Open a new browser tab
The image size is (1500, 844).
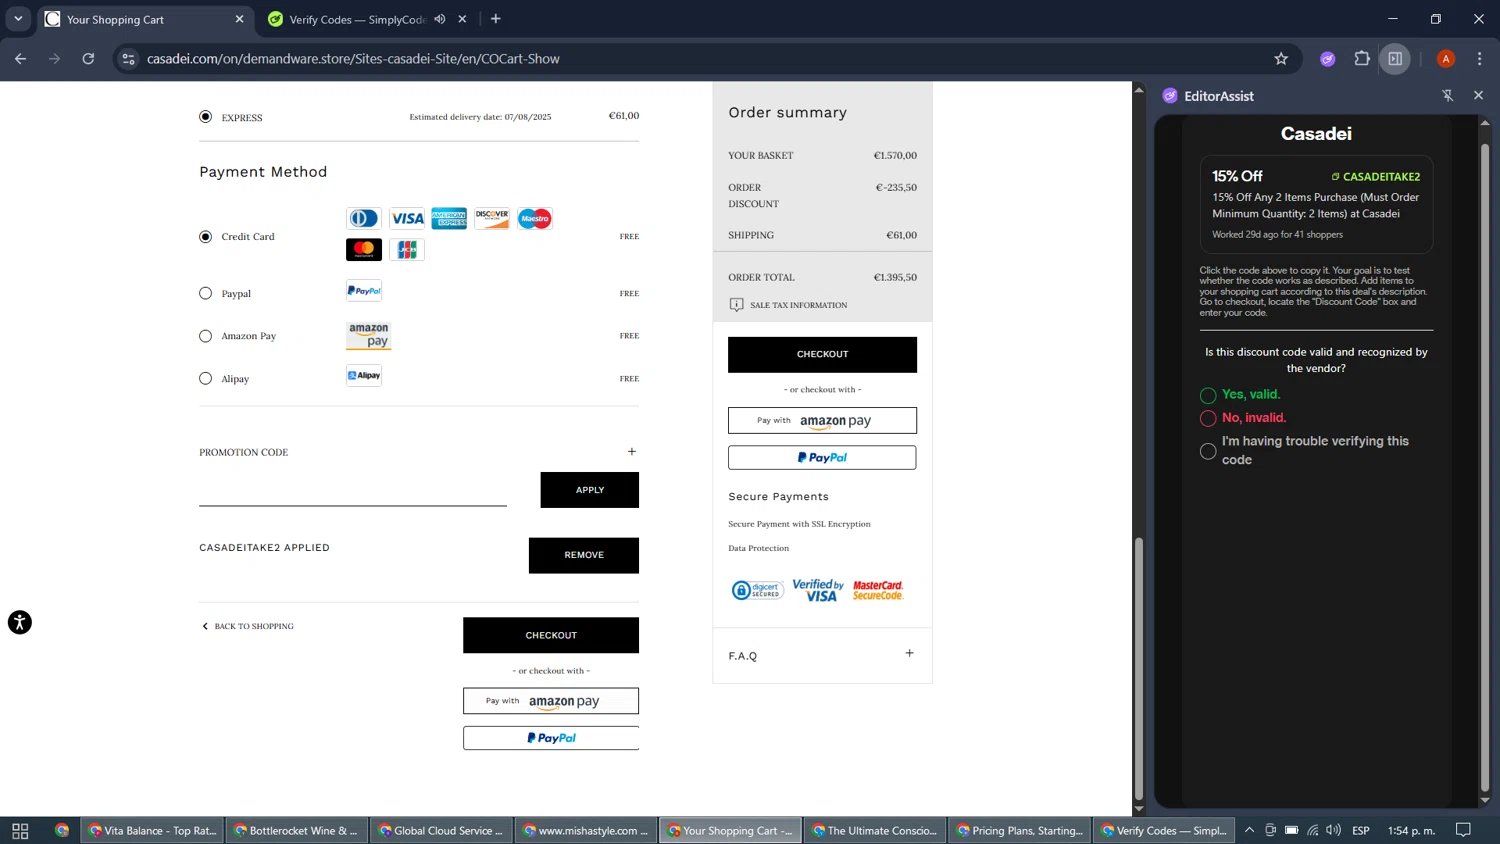496,19
